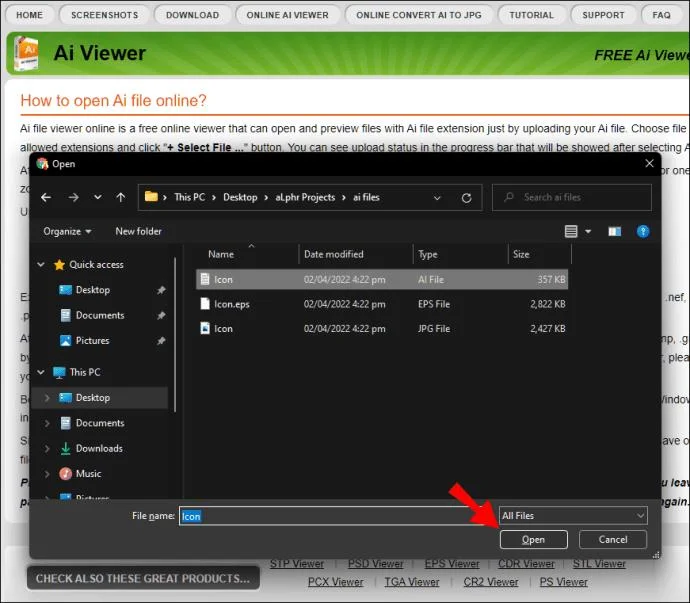The image size is (690, 603).
Task: Select Documents under This PC
Action: click(x=100, y=423)
